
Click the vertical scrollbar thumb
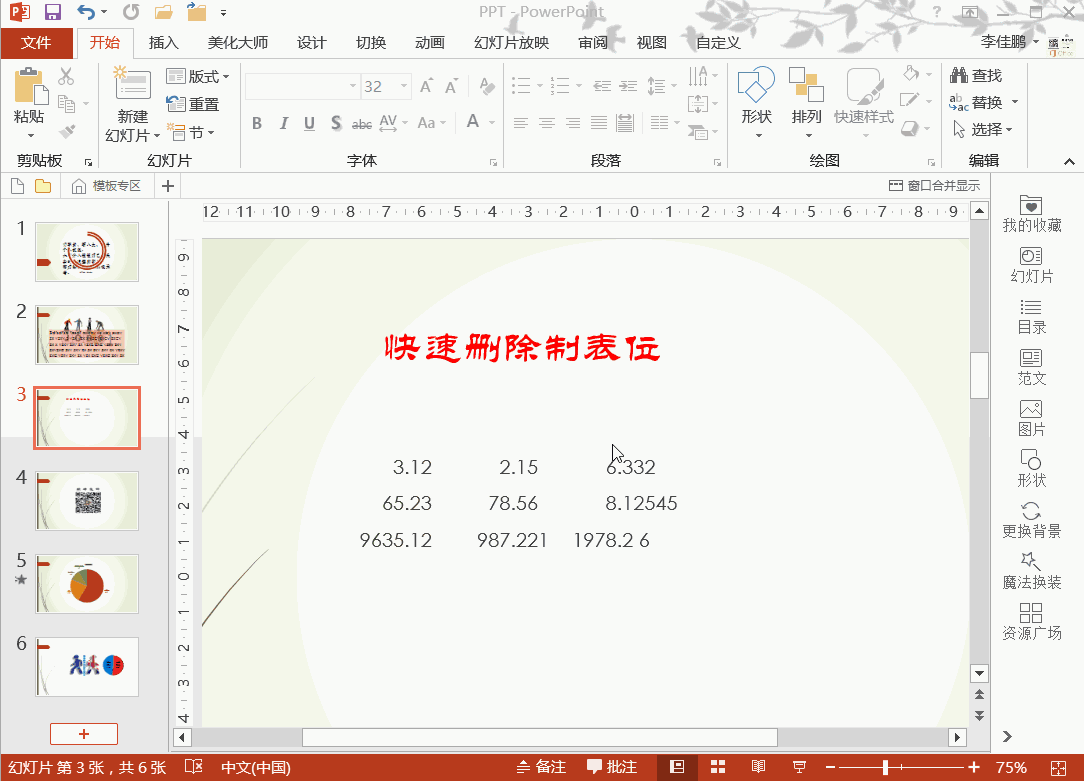pos(979,375)
